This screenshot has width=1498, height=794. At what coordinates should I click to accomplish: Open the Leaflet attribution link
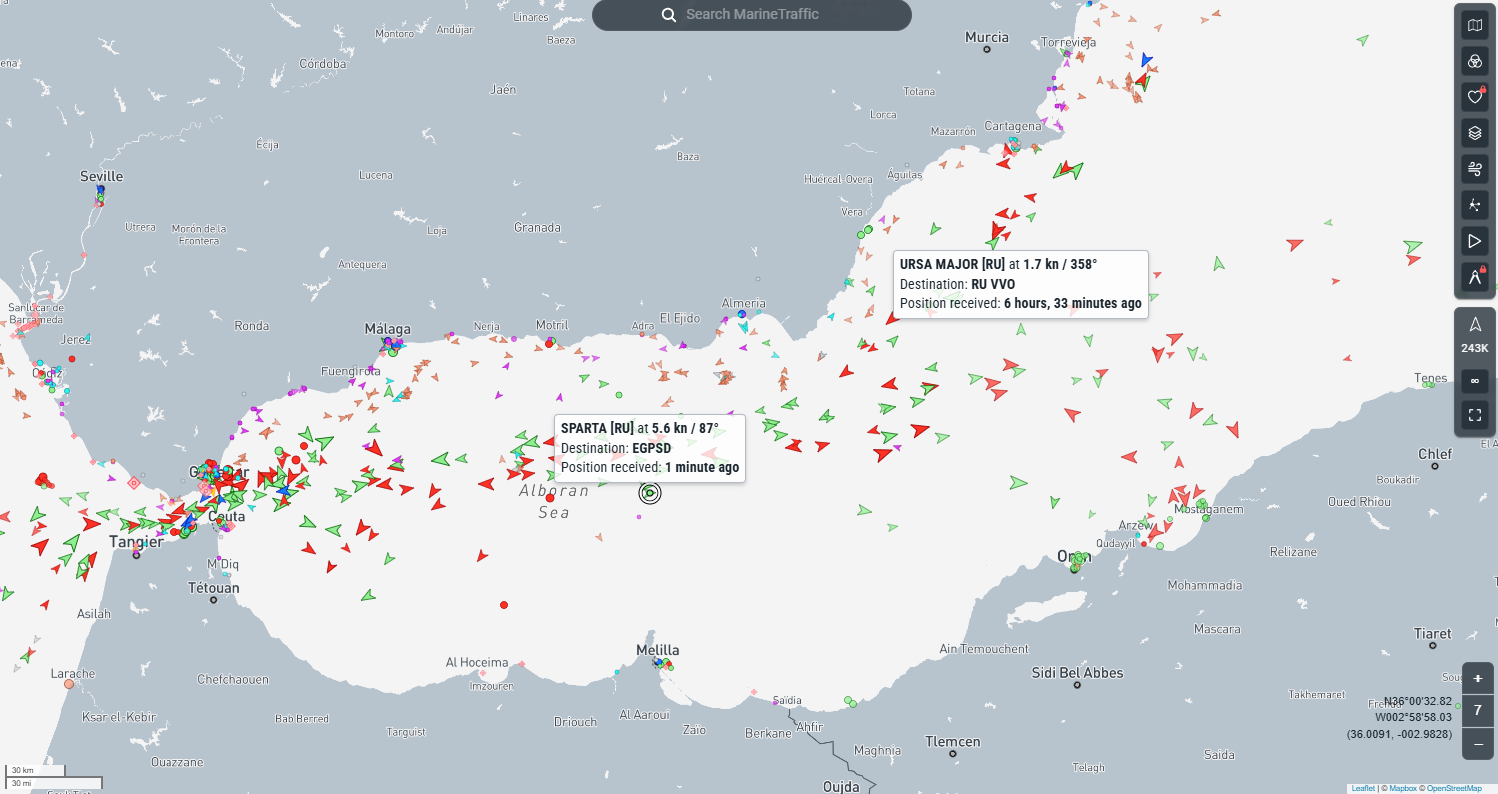(x=1363, y=788)
